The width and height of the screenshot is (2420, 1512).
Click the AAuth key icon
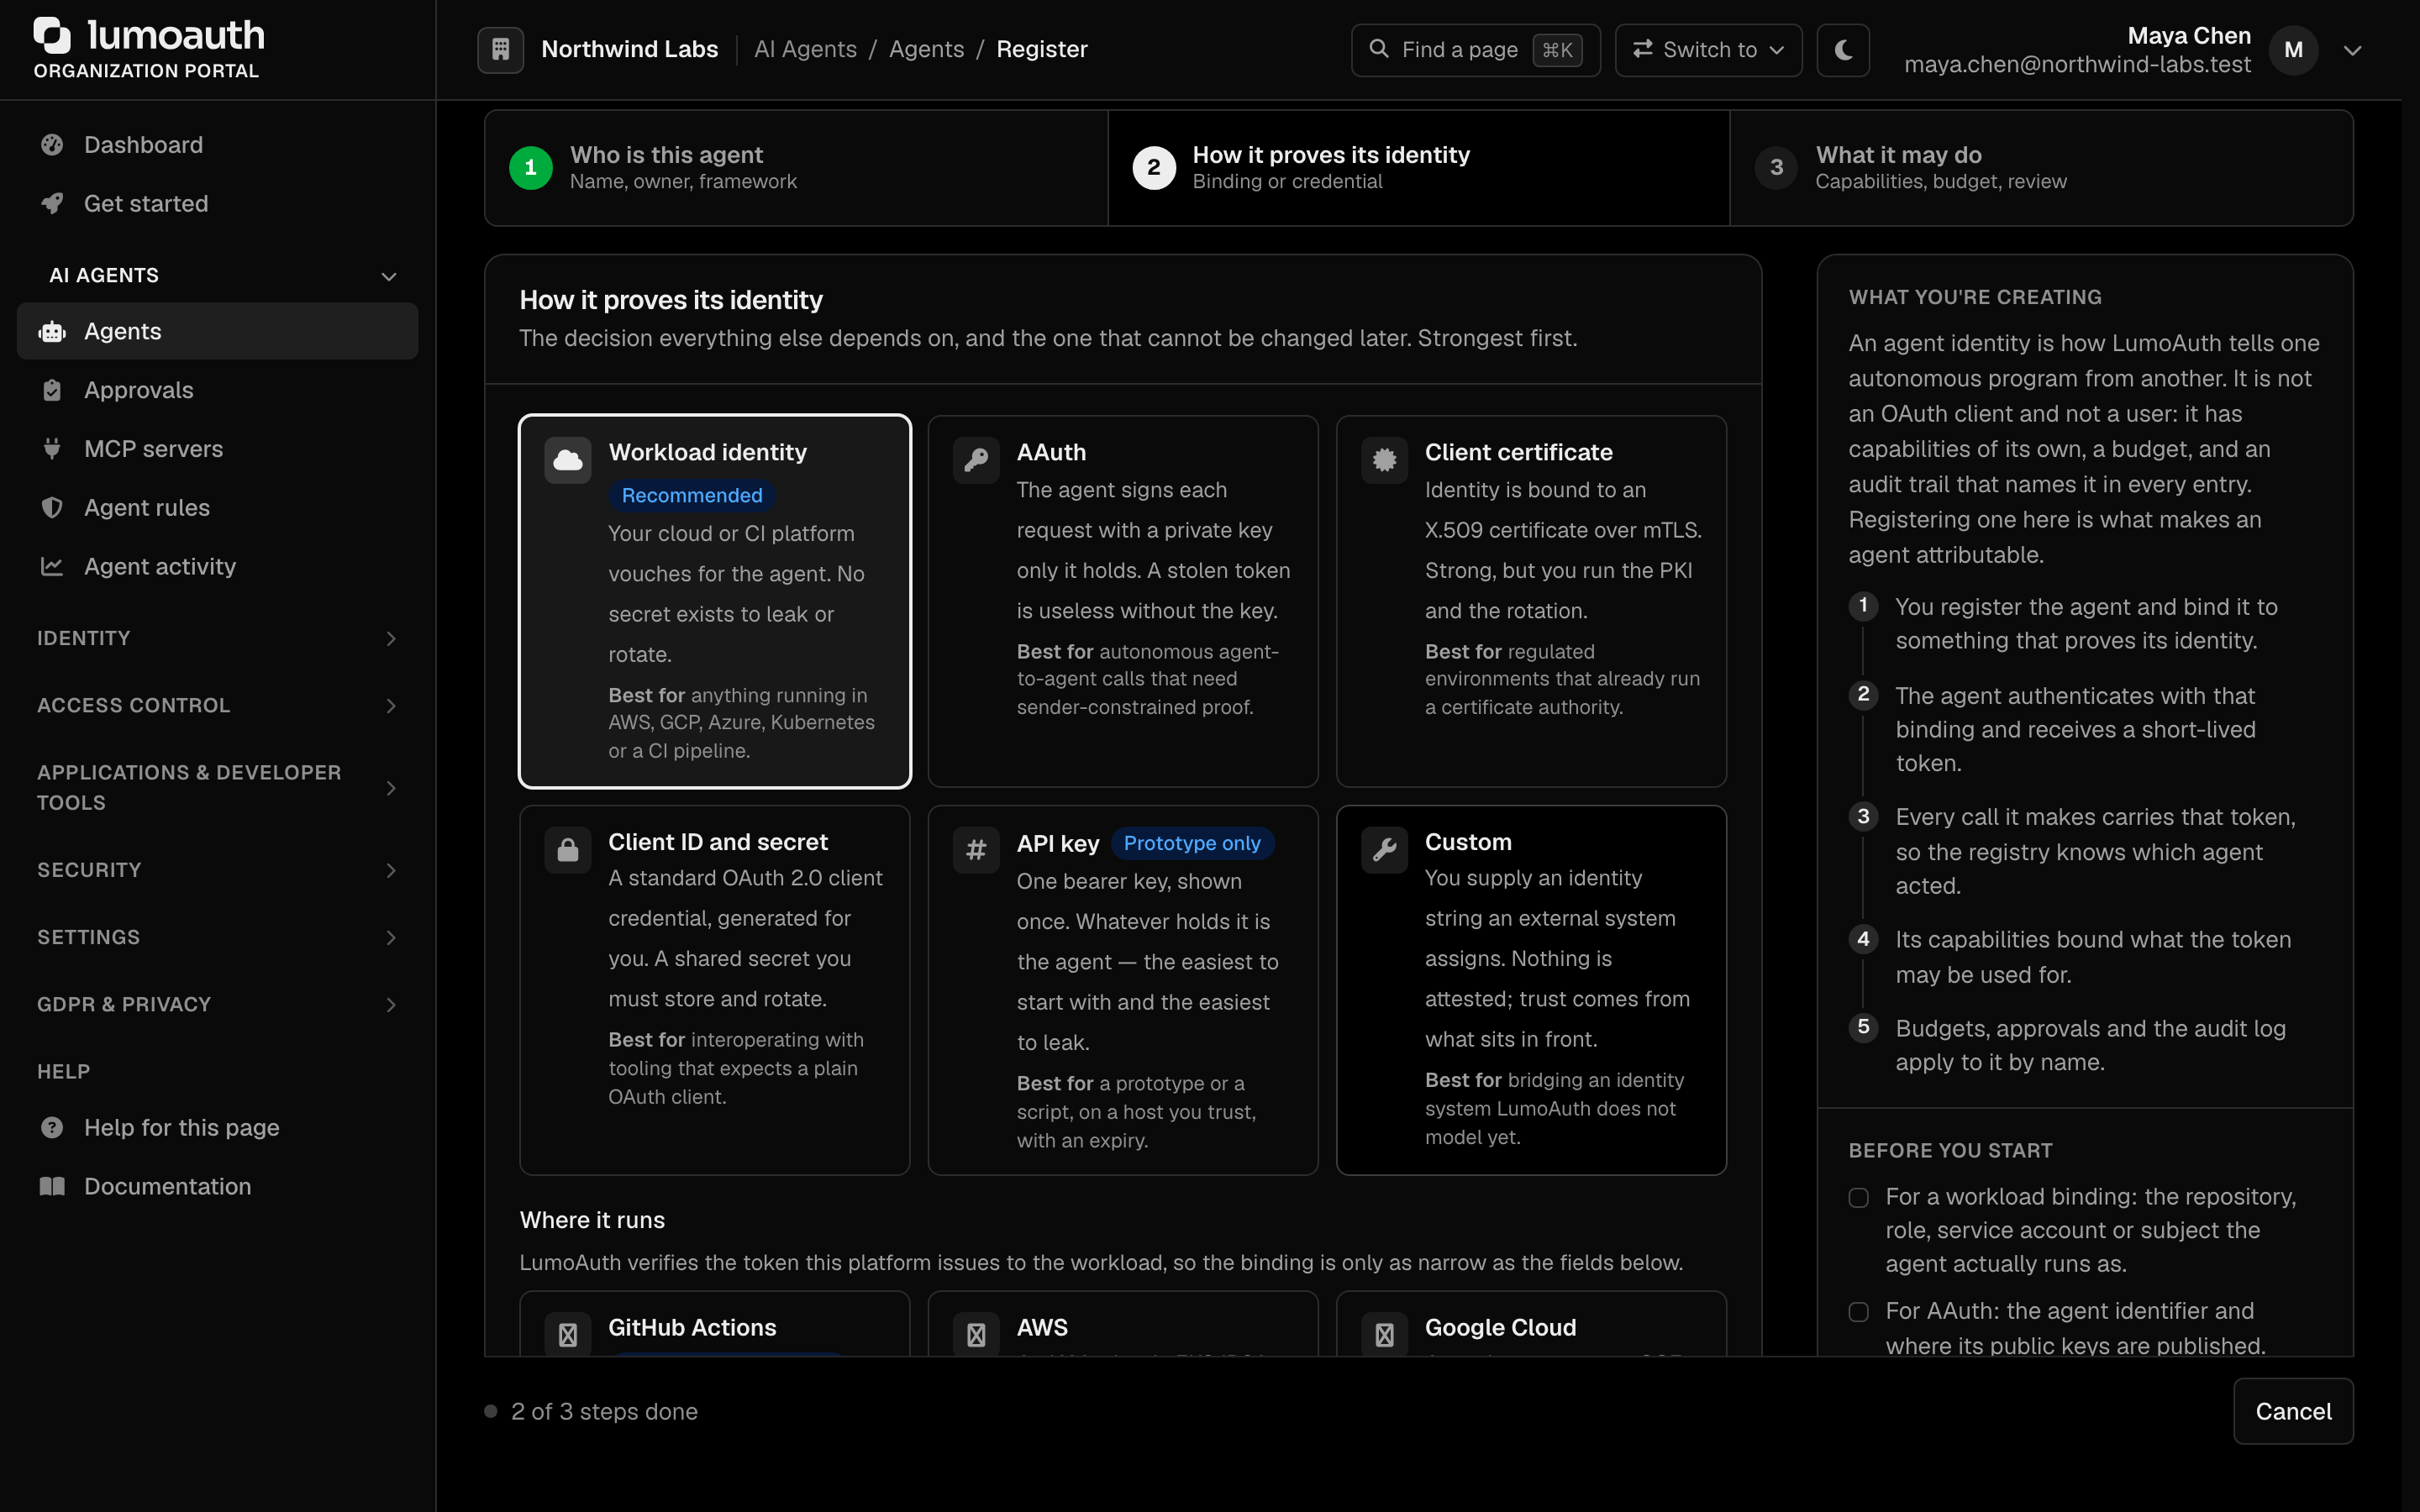tap(976, 460)
